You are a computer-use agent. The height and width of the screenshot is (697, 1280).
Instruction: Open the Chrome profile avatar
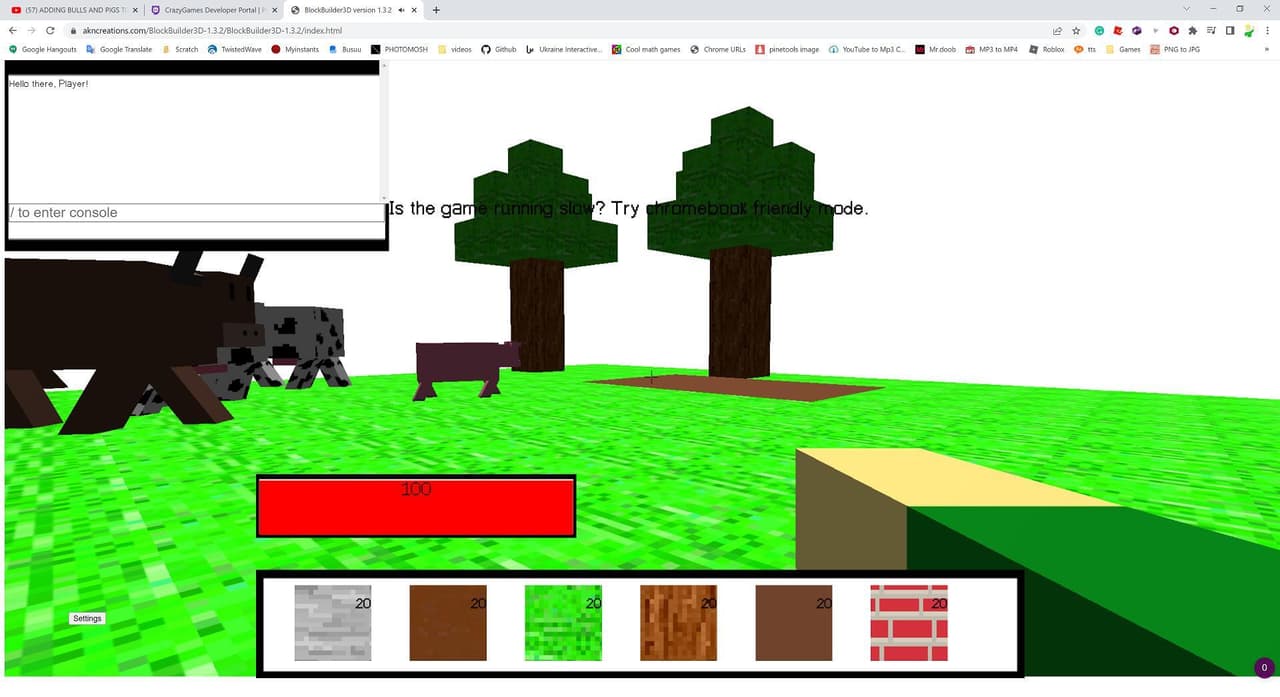click(x=1249, y=31)
